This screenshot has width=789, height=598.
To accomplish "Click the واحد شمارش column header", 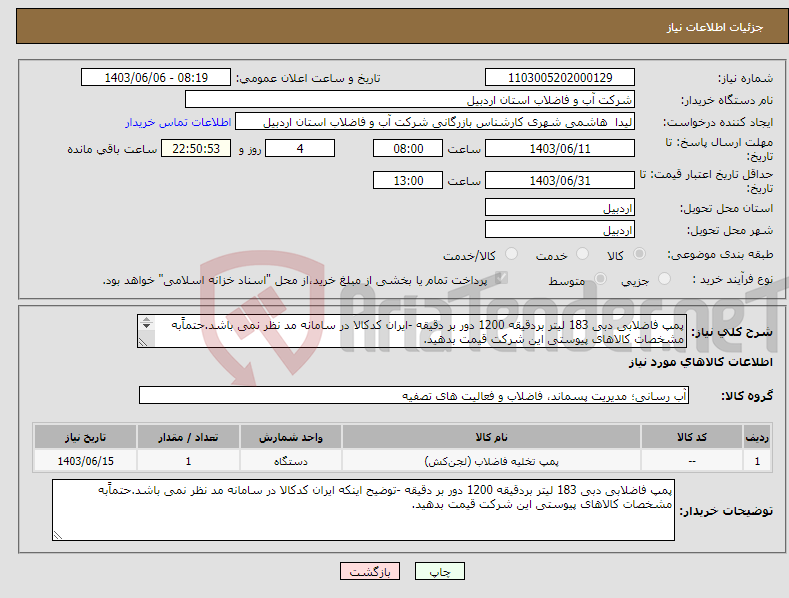I will (291, 437).
